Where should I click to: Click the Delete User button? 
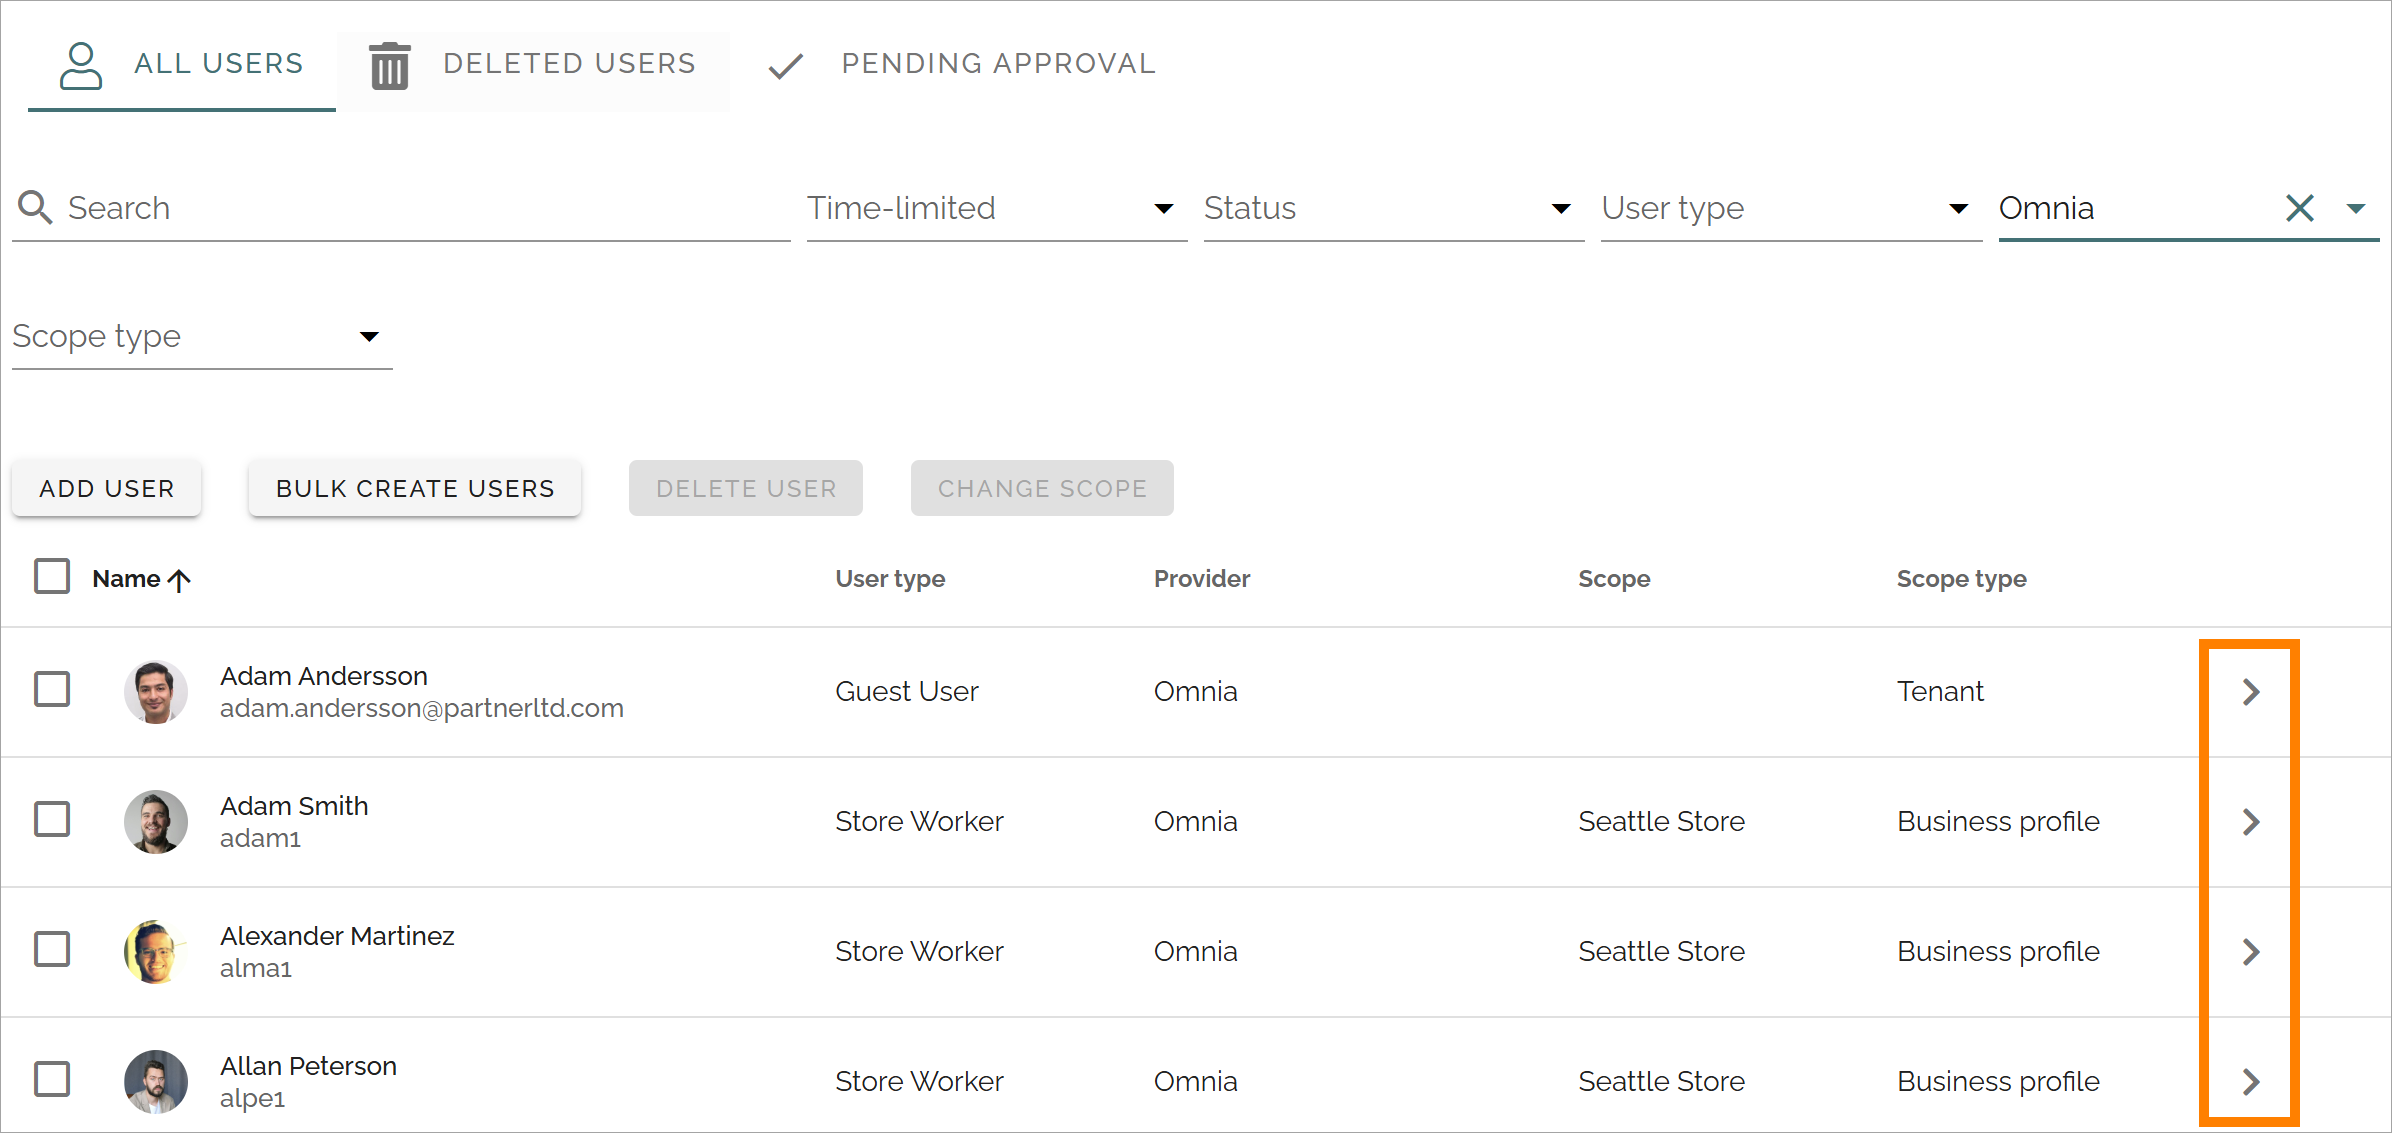click(746, 488)
